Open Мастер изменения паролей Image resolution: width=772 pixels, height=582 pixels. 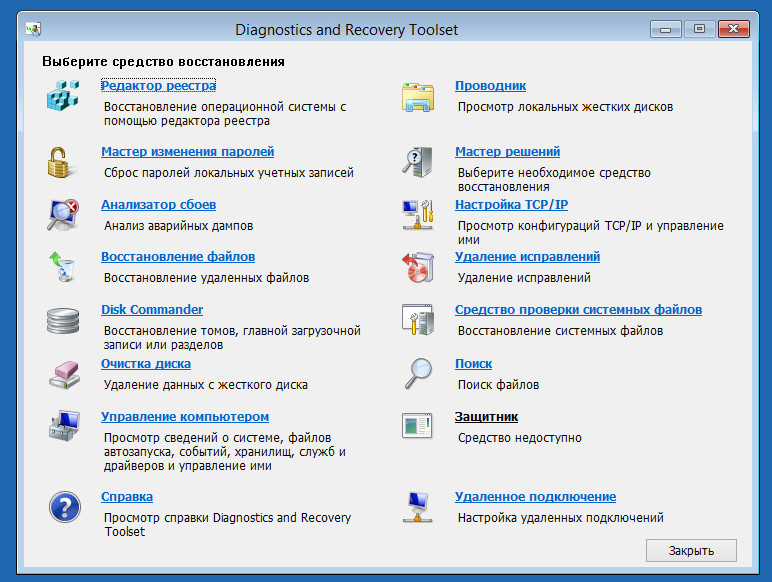click(x=188, y=152)
